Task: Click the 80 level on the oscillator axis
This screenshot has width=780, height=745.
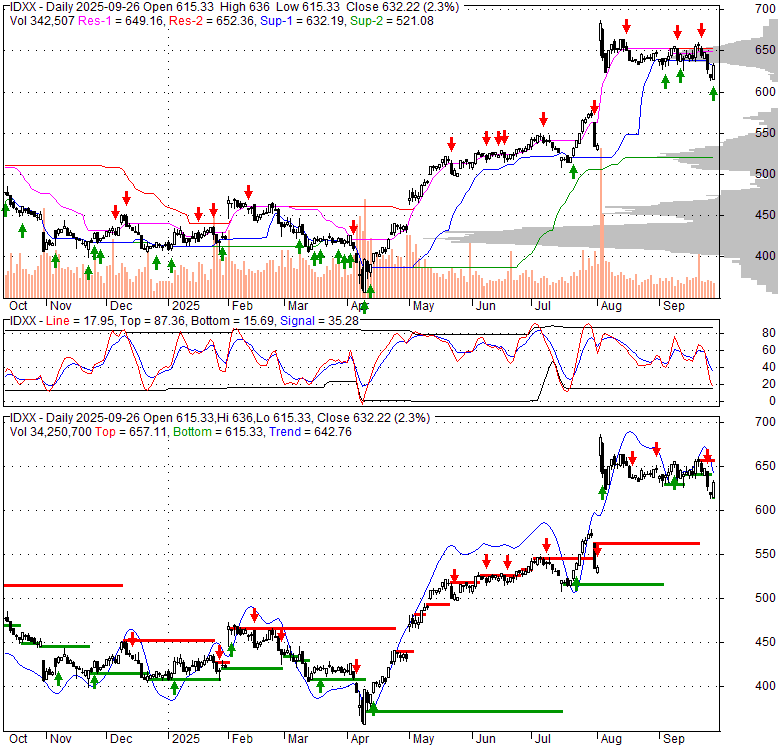Action: 769,333
